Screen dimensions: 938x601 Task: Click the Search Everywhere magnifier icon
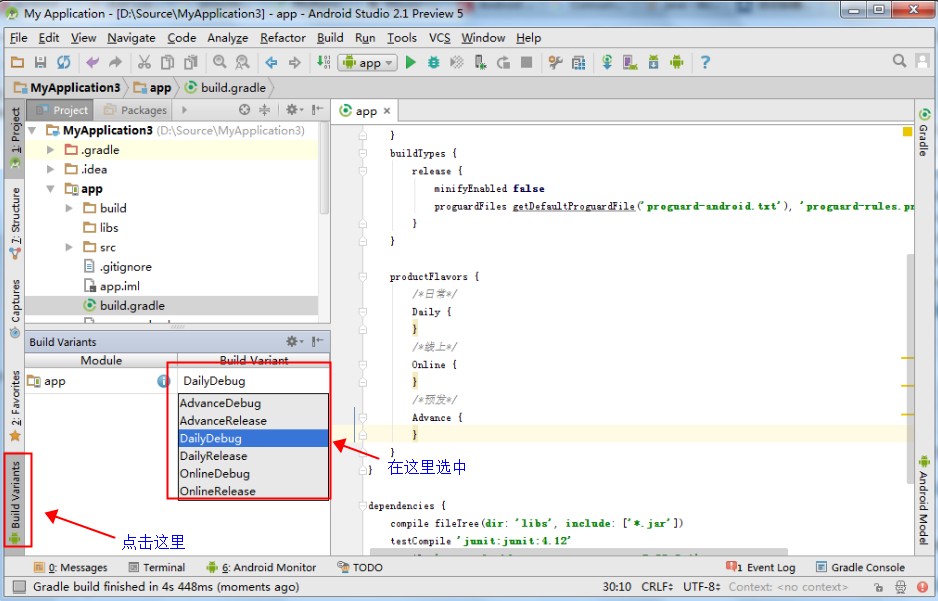(899, 61)
